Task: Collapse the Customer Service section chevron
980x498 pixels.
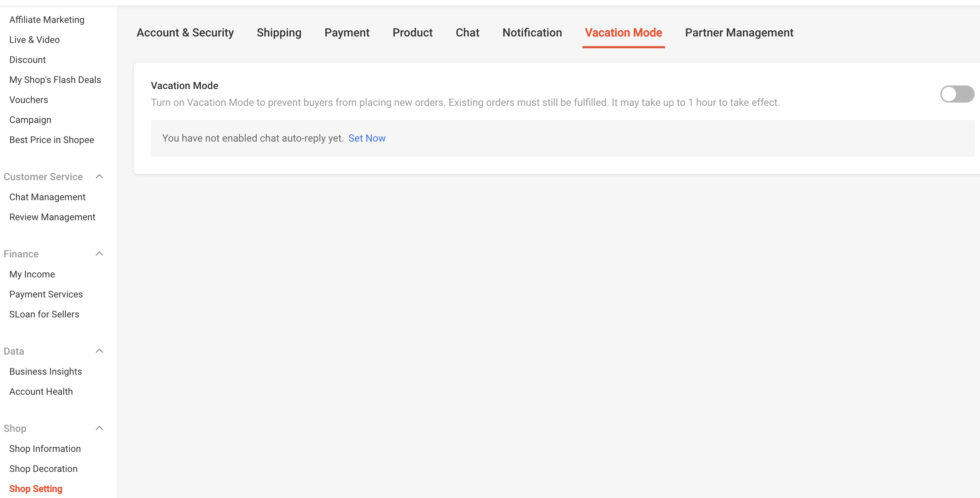Action: click(x=99, y=177)
